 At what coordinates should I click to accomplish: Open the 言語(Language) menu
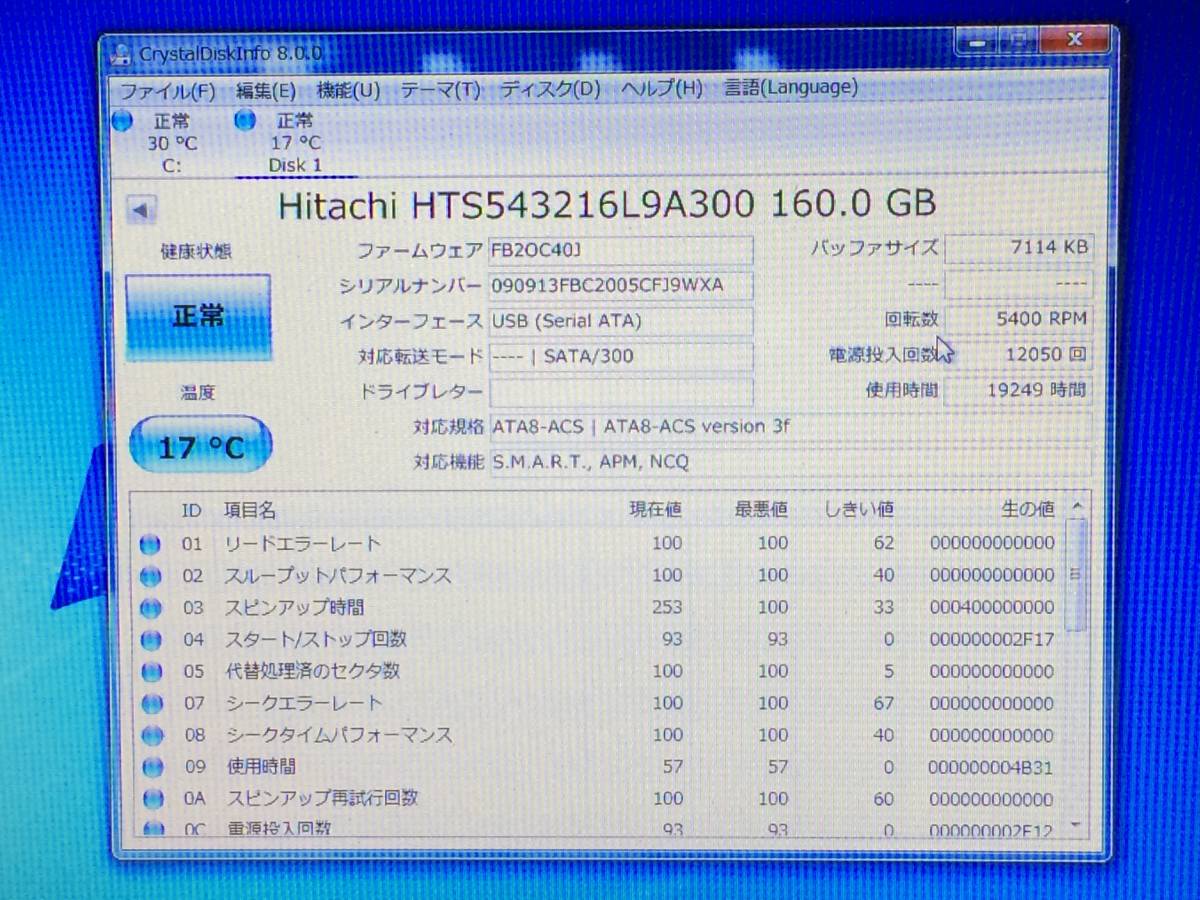pyautogui.click(x=790, y=87)
